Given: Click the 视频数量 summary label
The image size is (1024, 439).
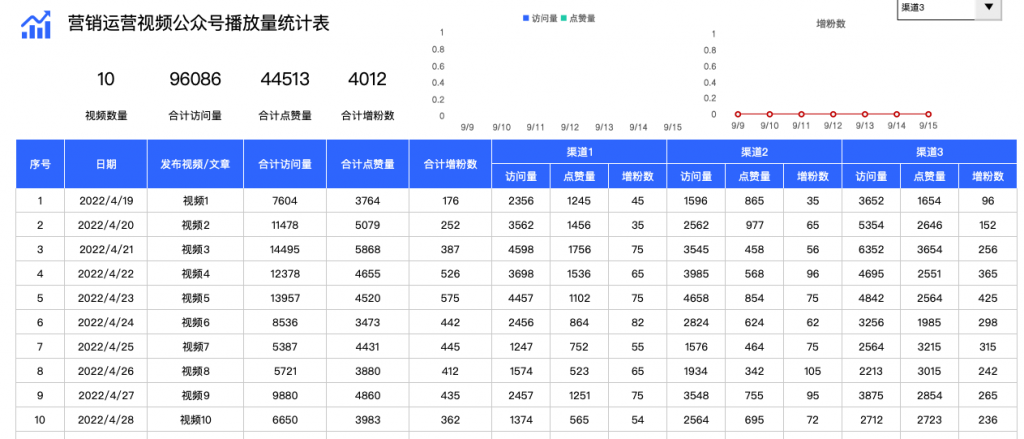Looking at the screenshot, I should click(x=106, y=116).
